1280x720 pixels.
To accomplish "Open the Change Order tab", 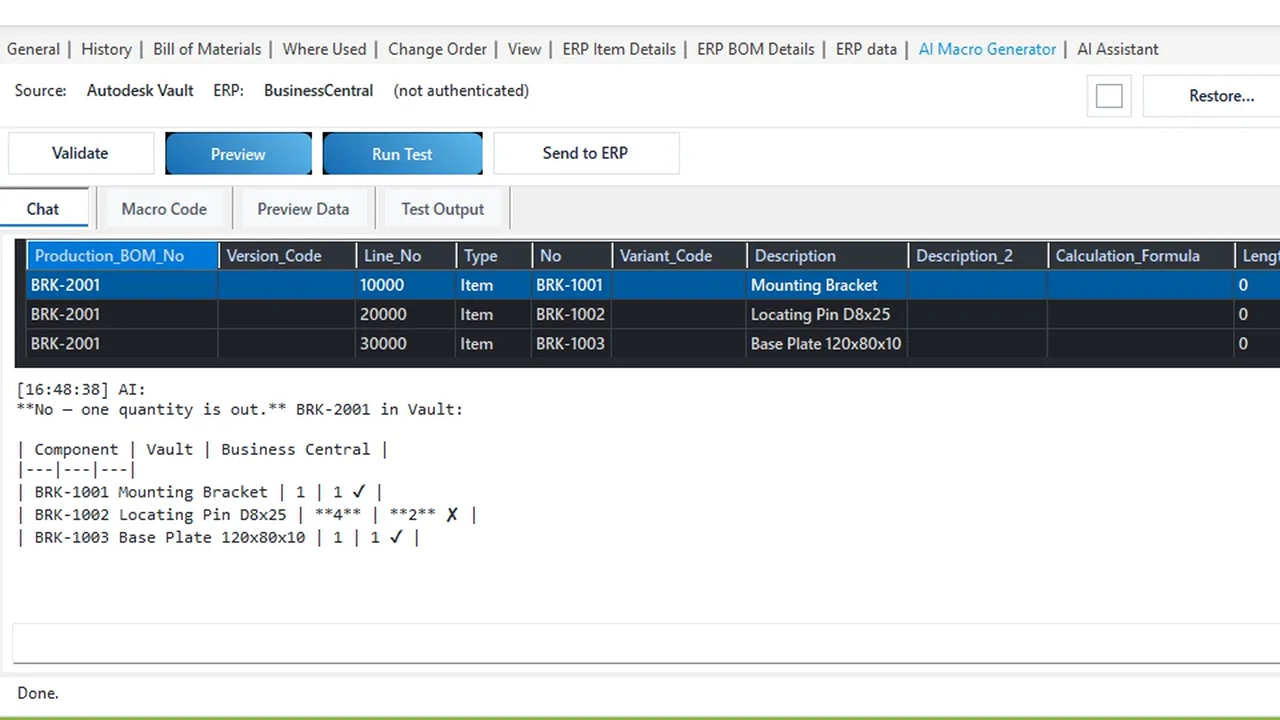I will pos(437,49).
